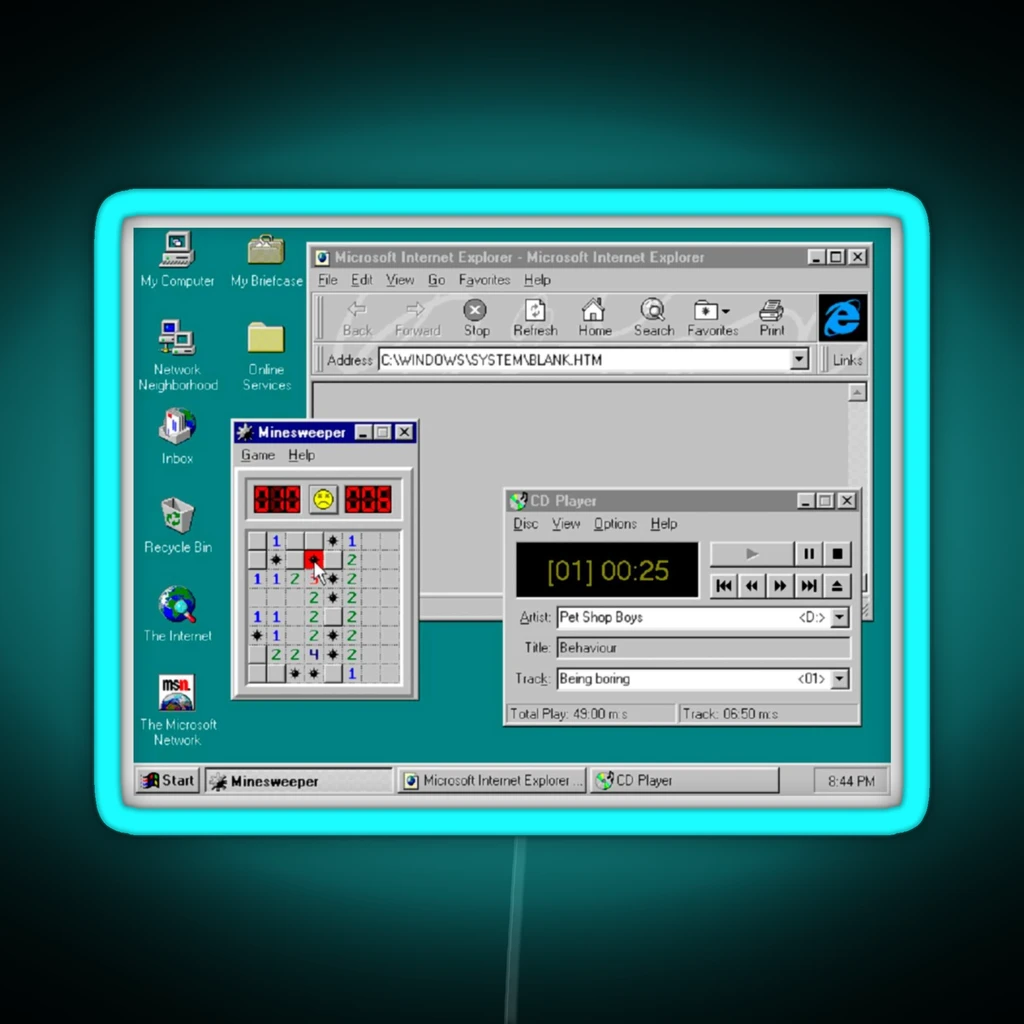Click the red exploded mine cell
The image size is (1024, 1024).
tap(313, 560)
